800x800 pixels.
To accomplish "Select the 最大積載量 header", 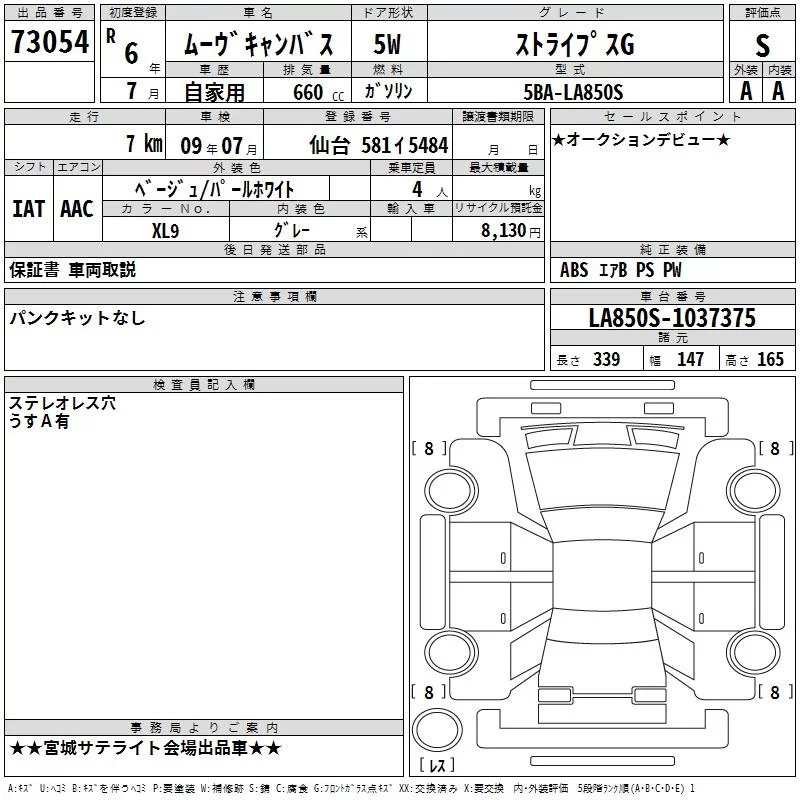I will [x=498, y=167].
